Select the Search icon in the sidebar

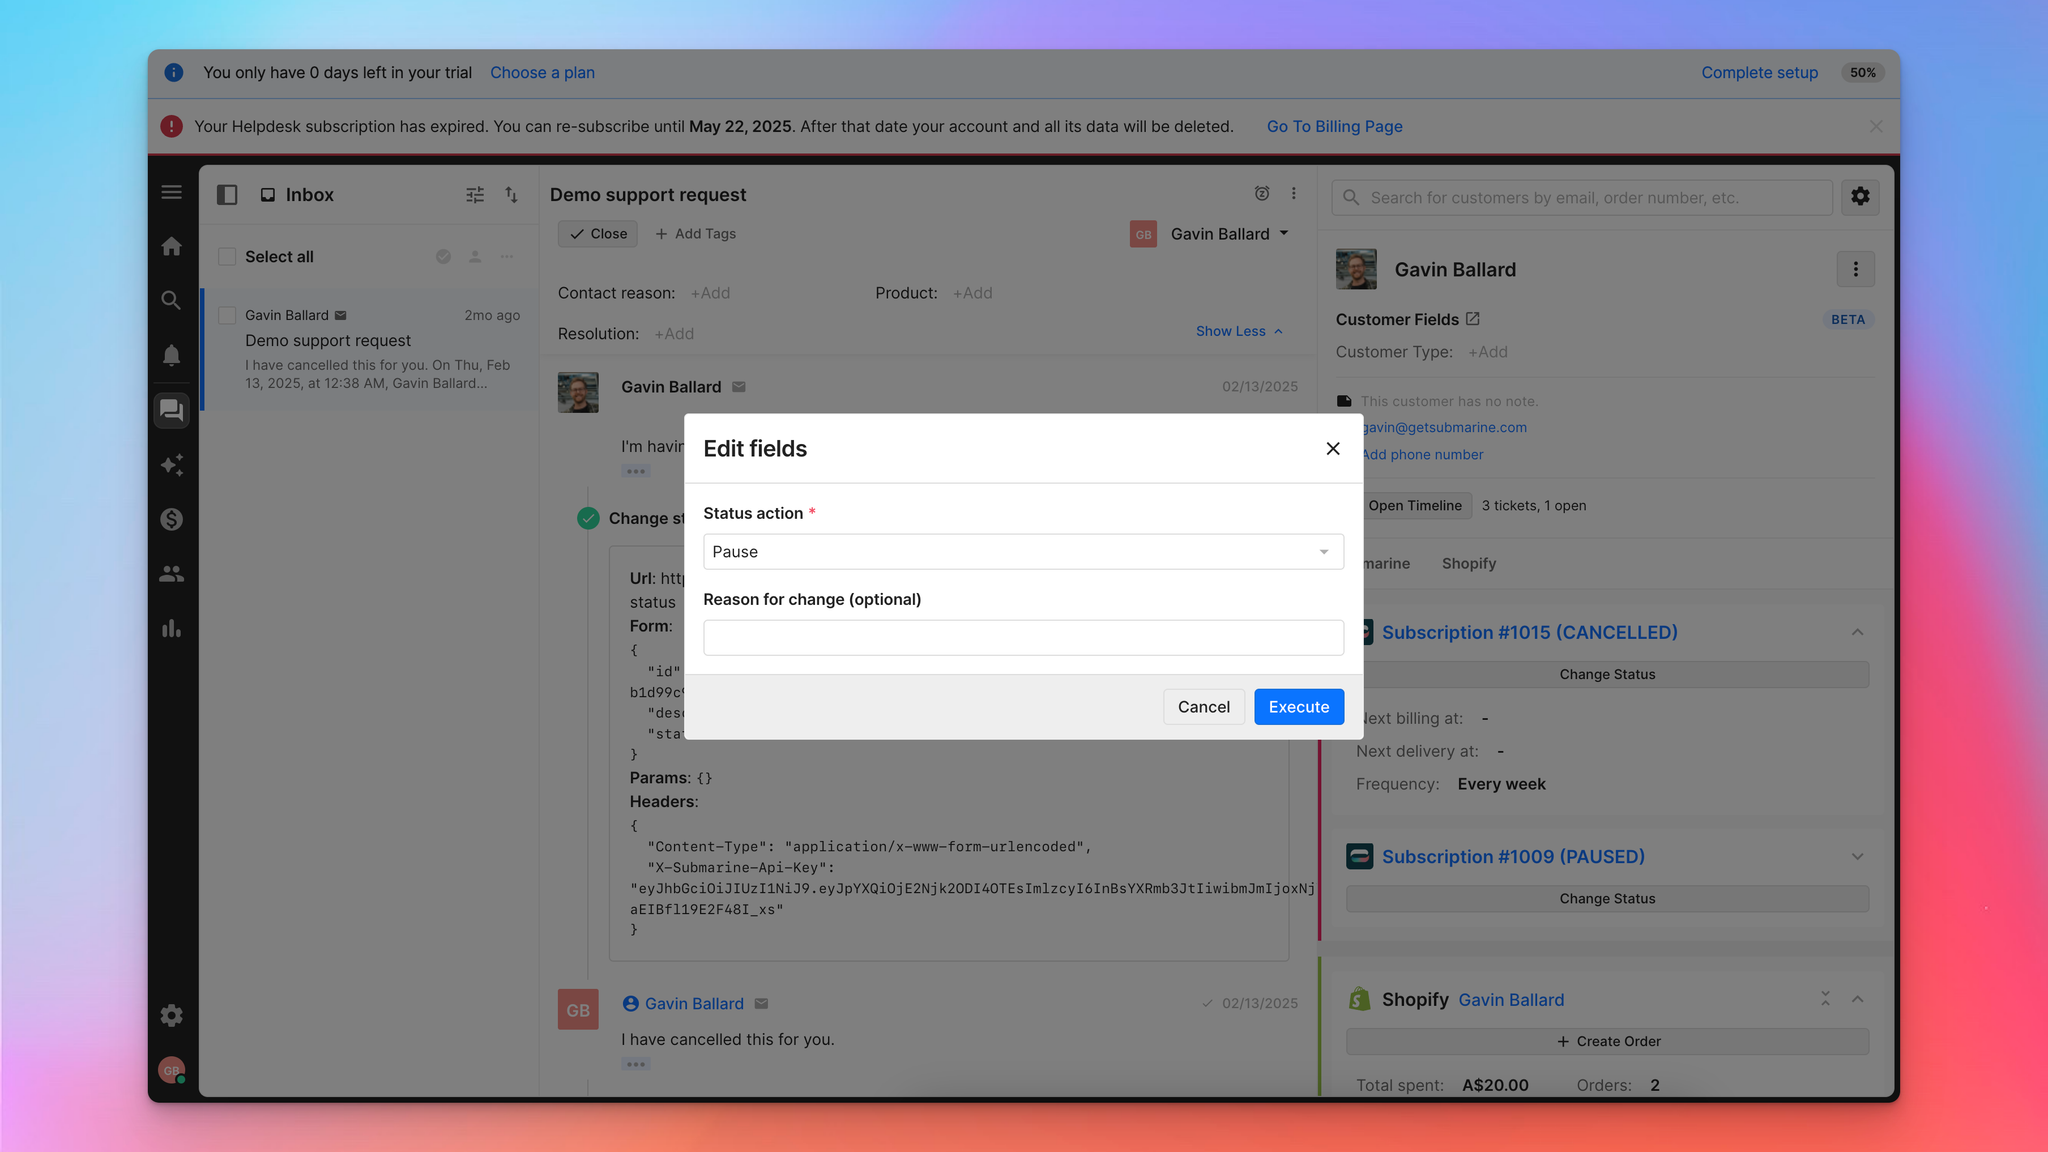[171, 300]
